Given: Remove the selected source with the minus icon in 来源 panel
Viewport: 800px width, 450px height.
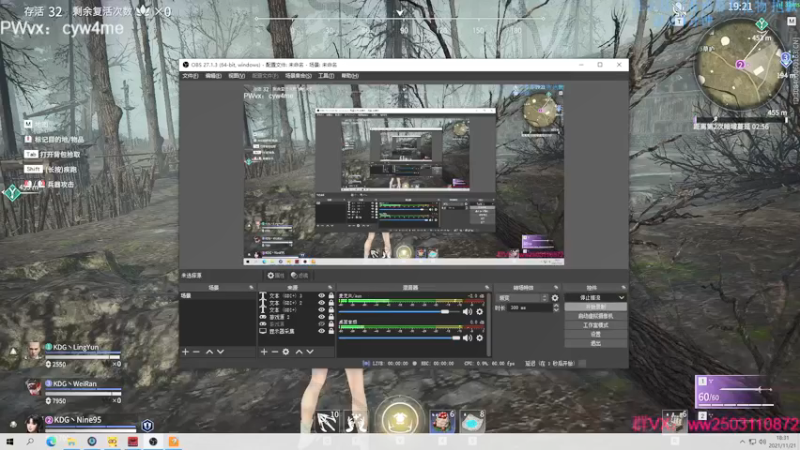Looking at the screenshot, I should [x=275, y=352].
